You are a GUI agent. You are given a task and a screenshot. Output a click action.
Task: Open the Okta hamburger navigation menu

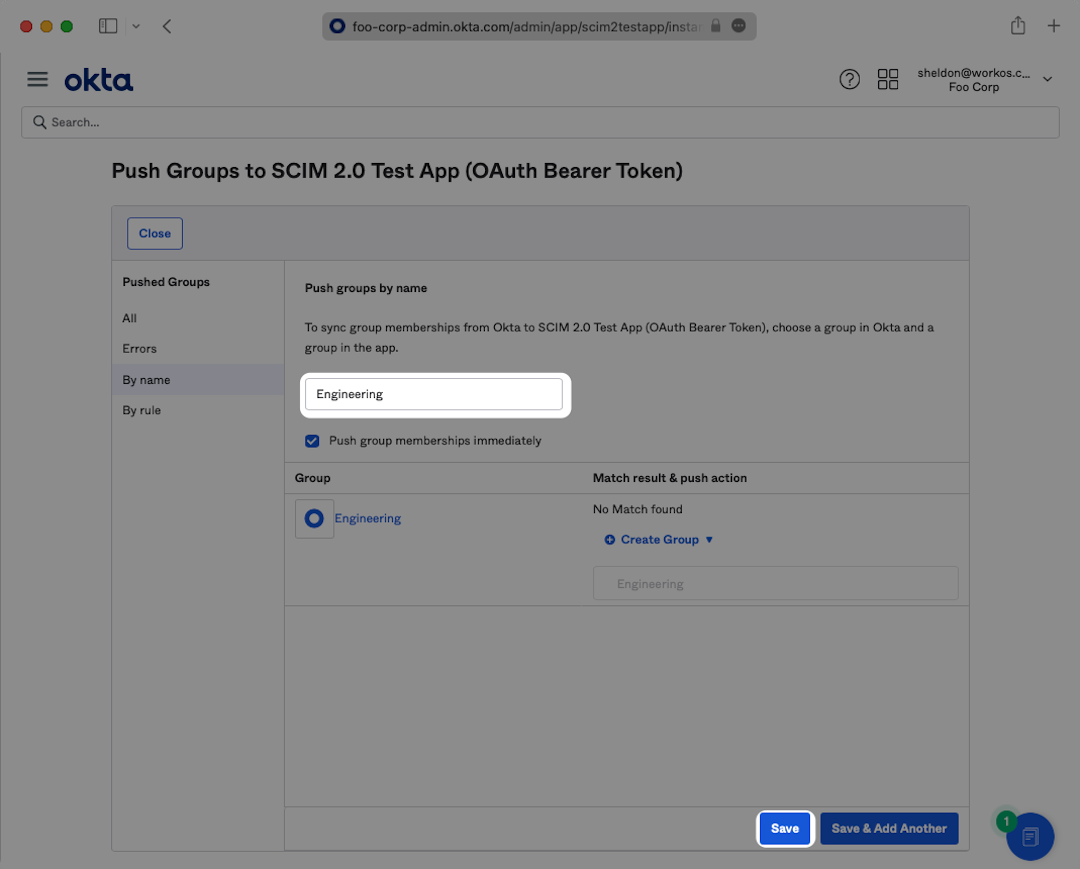click(x=37, y=80)
